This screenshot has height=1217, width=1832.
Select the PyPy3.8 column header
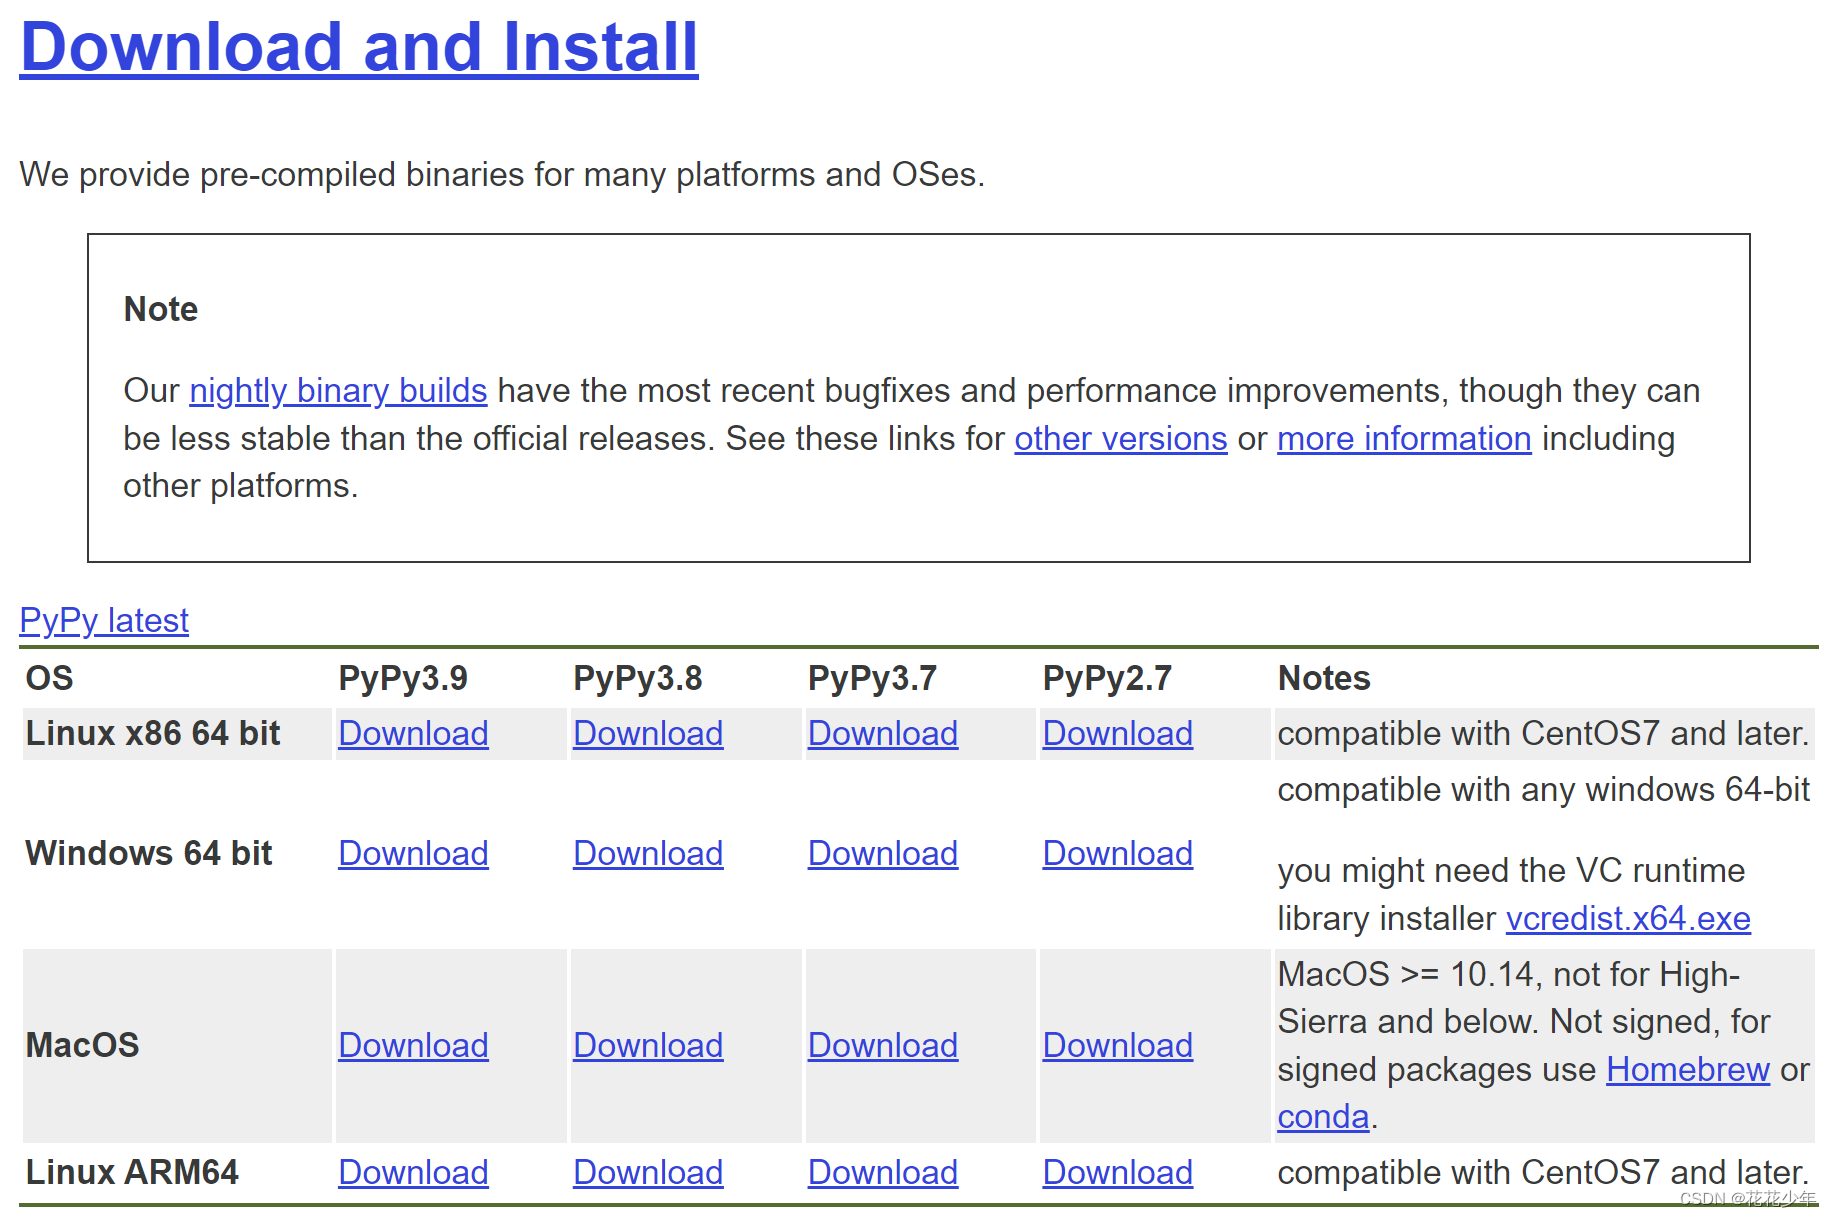(638, 678)
